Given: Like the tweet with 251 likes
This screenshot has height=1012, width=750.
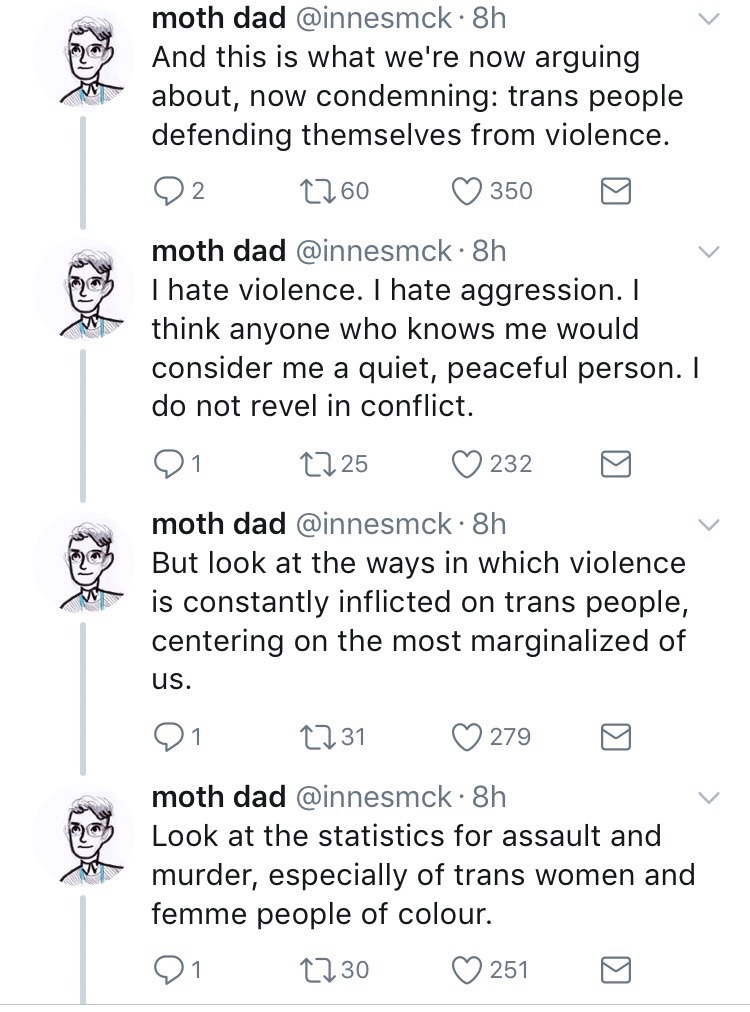Looking at the screenshot, I should pyautogui.click(x=468, y=969).
